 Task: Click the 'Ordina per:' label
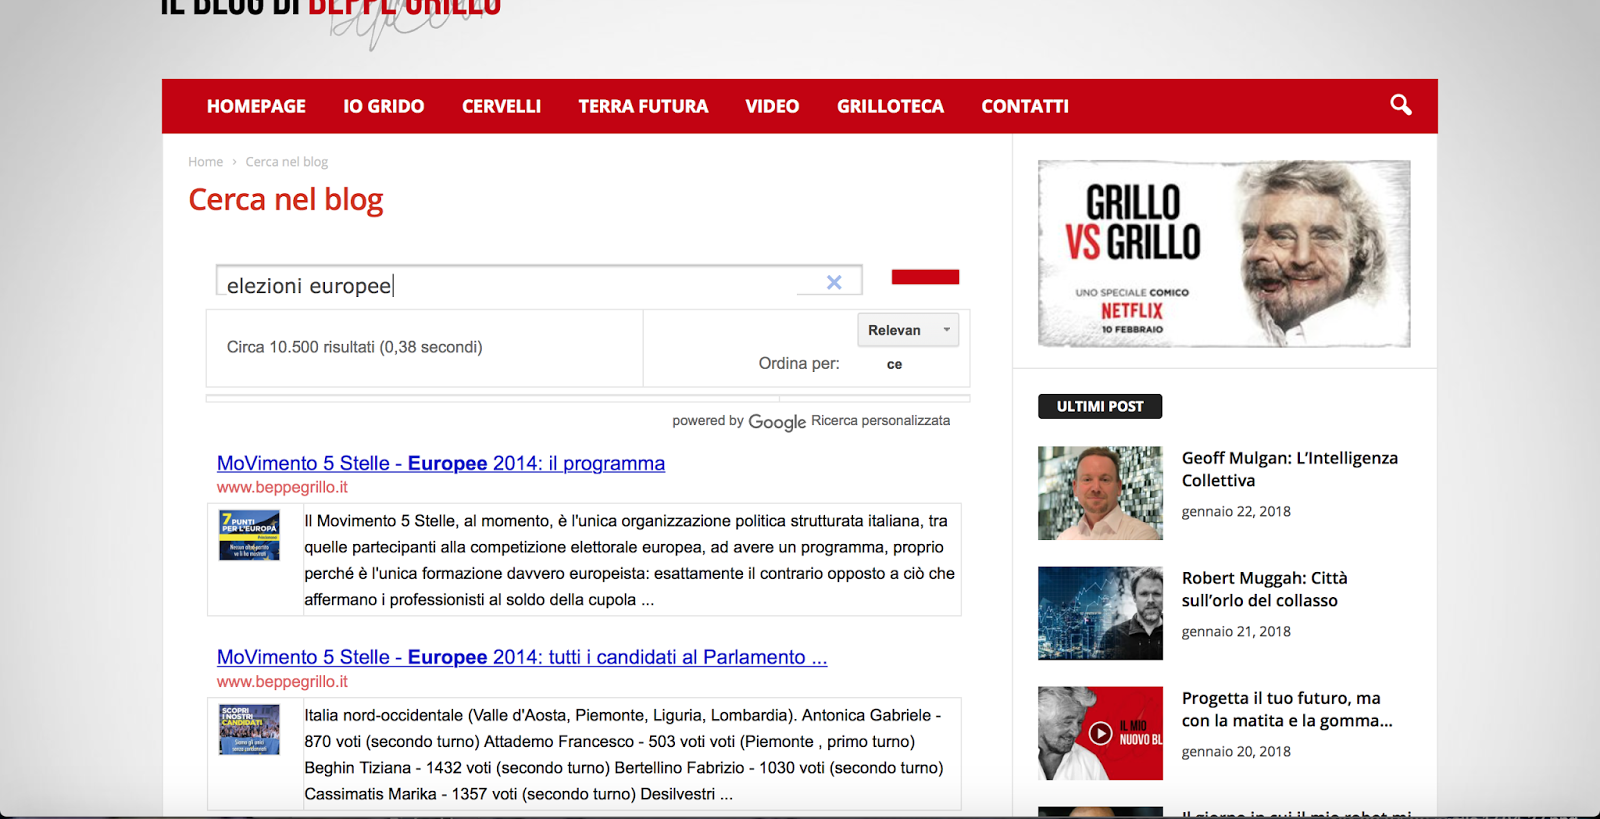tap(799, 363)
